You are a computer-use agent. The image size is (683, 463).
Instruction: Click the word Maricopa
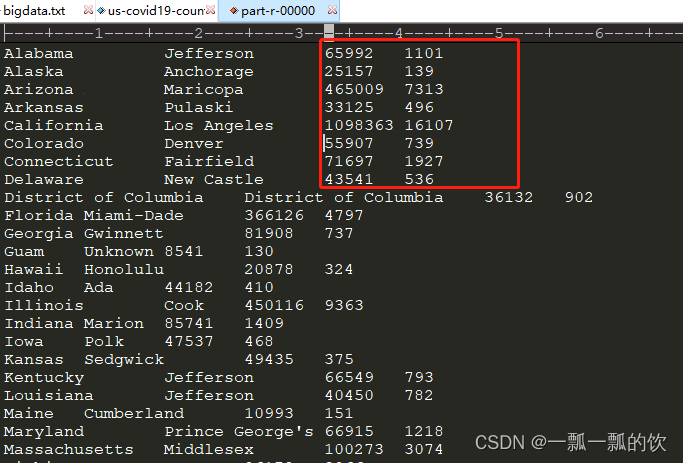[x=203, y=90]
